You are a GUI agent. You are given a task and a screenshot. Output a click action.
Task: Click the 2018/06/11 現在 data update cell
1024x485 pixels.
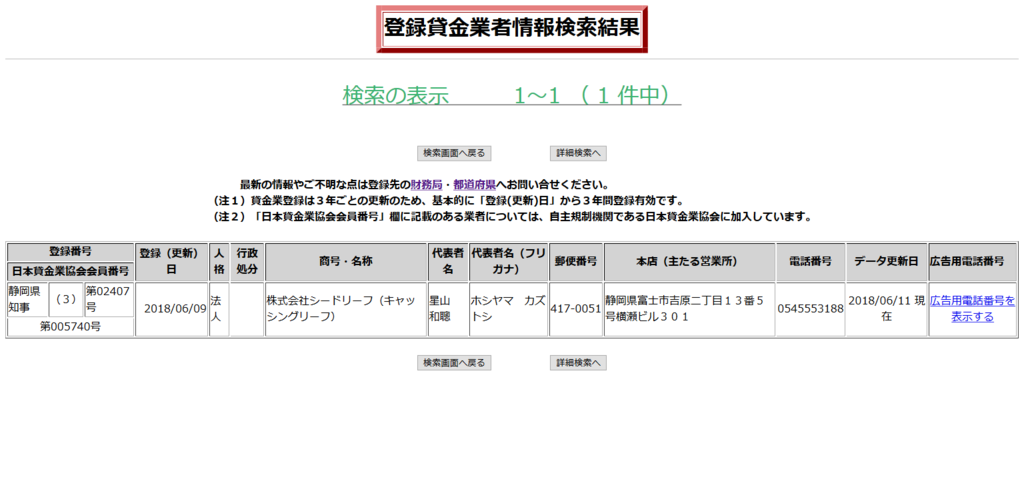pyautogui.click(x=886, y=309)
